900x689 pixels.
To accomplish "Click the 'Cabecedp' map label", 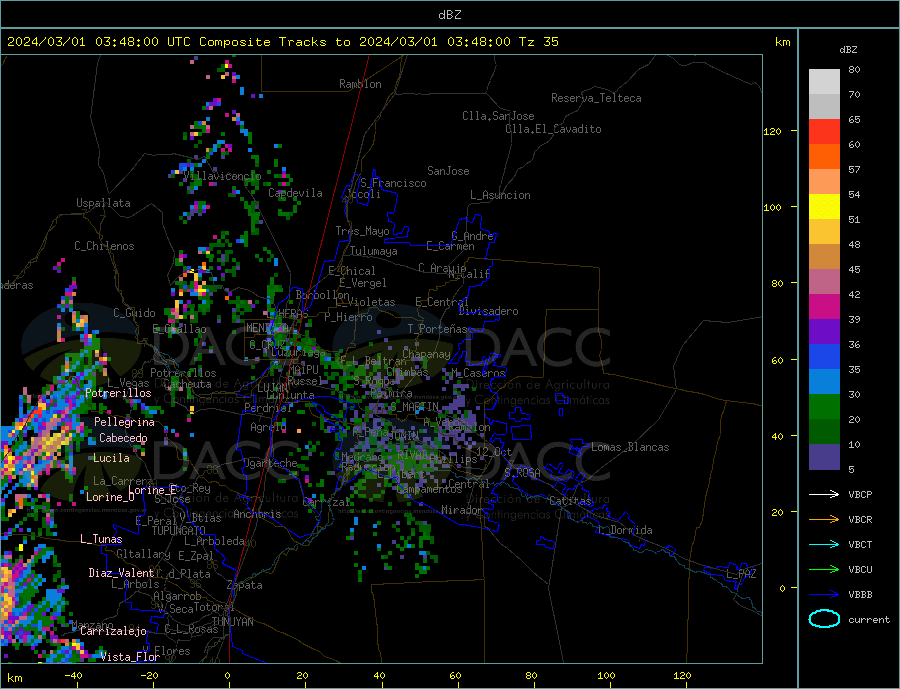I will (123, 438).
